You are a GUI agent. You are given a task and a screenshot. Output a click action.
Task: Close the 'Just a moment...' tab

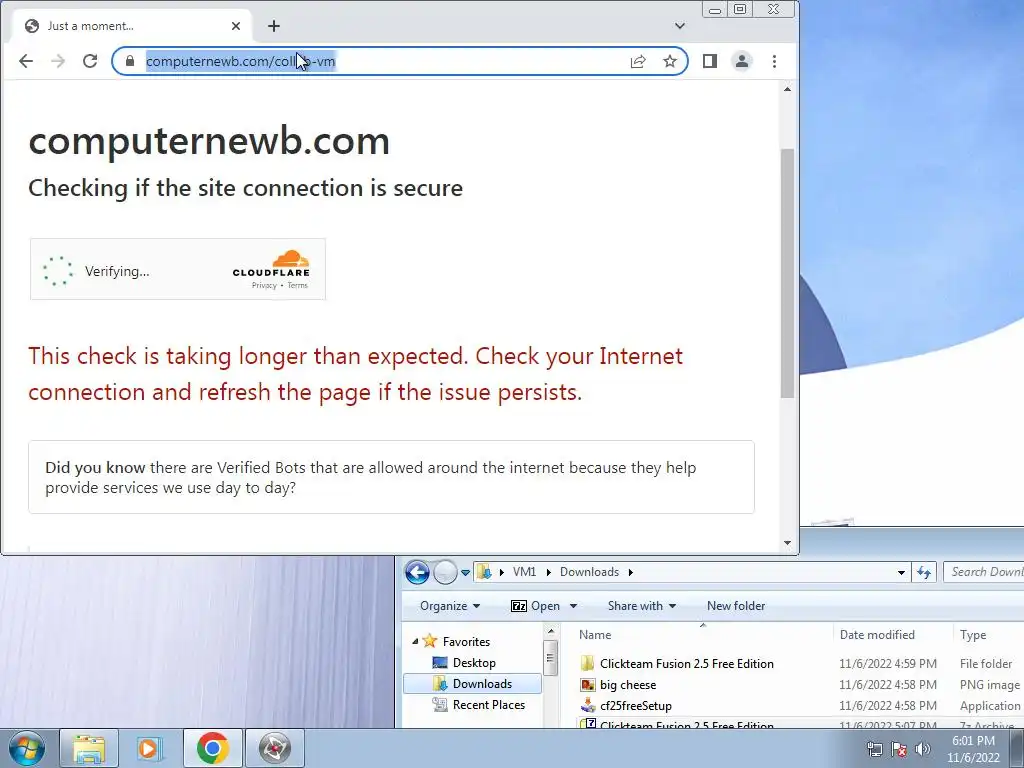[236, 26]
